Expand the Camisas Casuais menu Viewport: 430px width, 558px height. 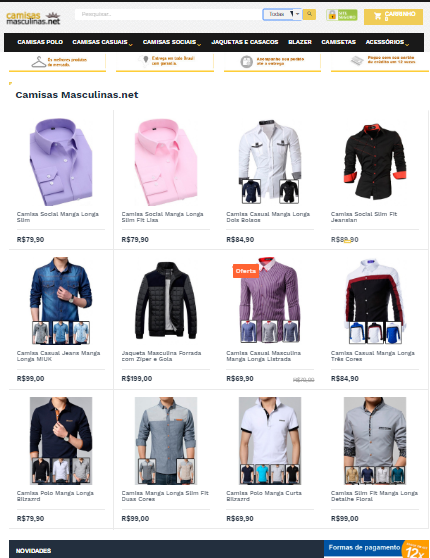(x=102, y=42)
